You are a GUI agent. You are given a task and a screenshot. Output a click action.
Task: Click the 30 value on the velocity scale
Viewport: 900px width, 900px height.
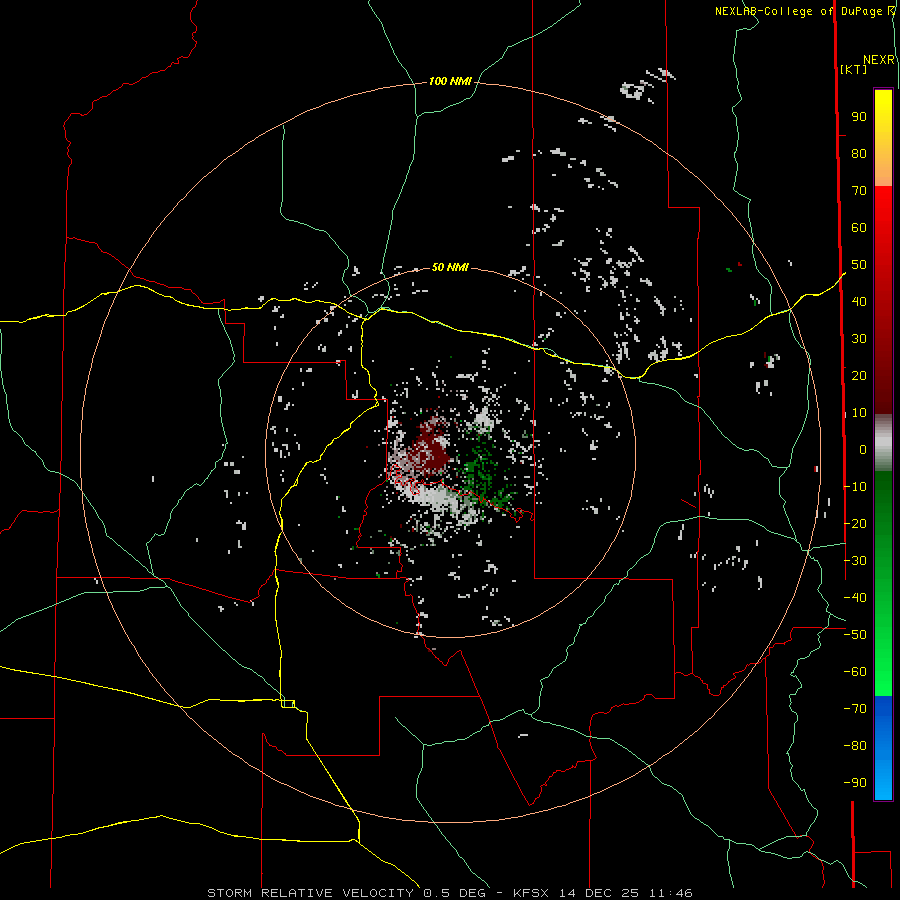pos(859,339)
